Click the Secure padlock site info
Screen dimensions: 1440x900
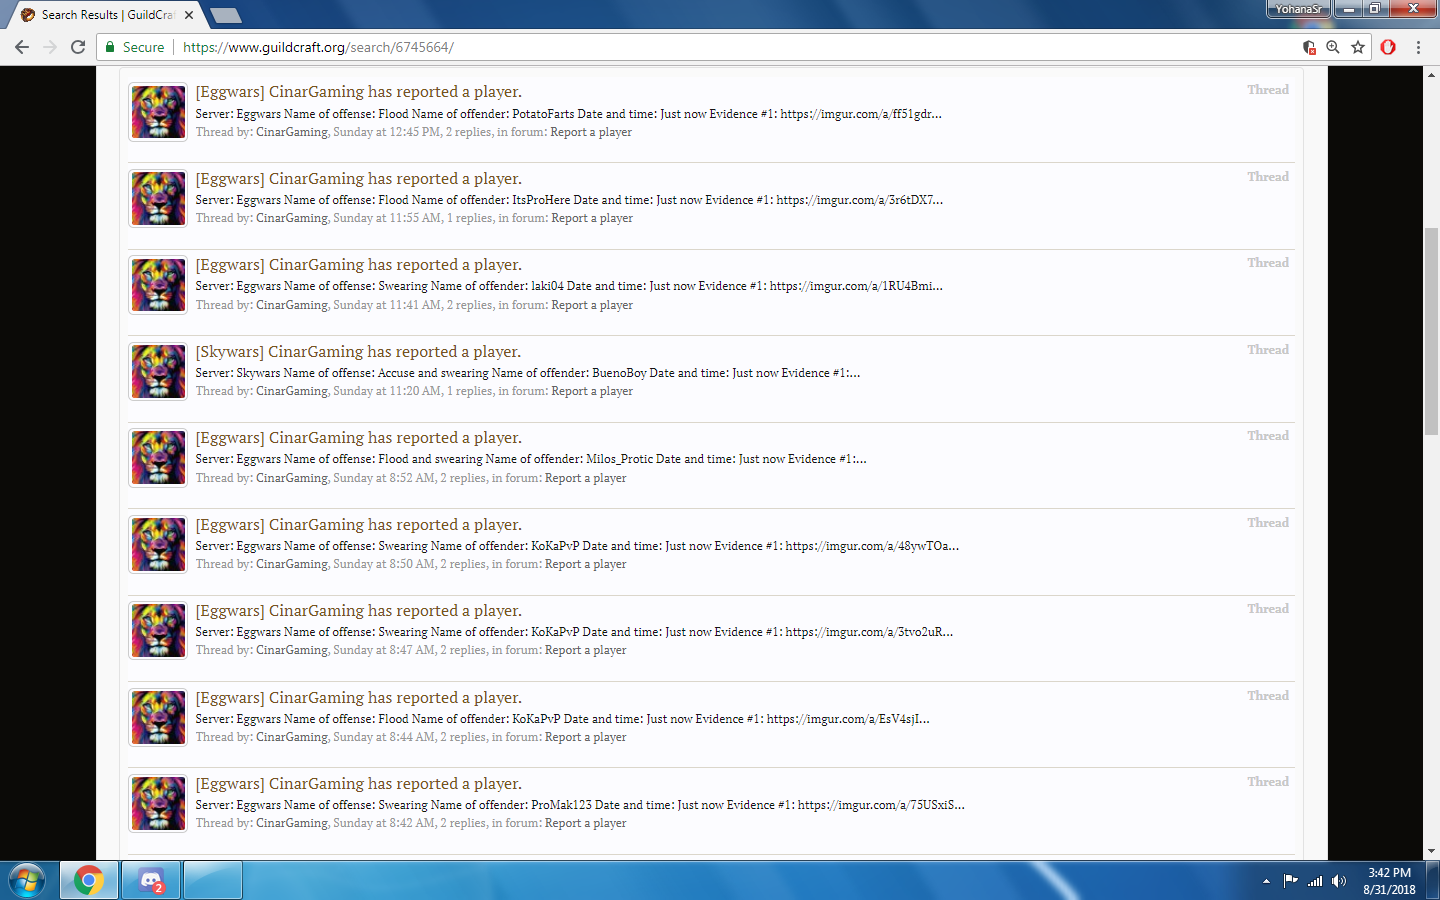point(135,47)
